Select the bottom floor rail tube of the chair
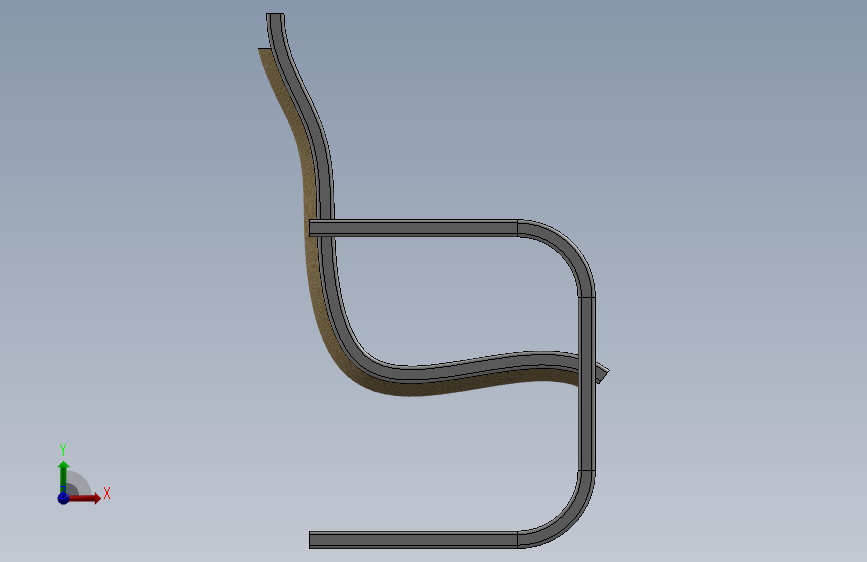The image size is (867, 562). pos(414,540)
